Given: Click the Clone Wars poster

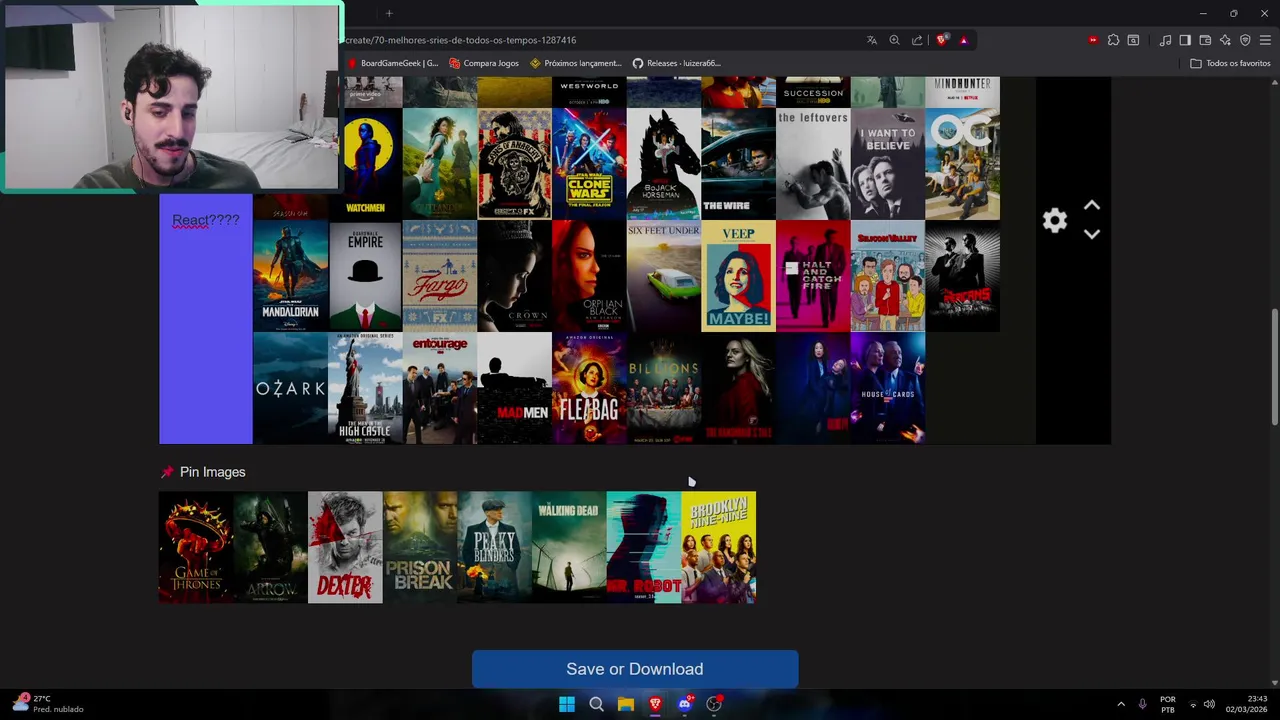Looking at the screenshot, I should pos(589,164).
